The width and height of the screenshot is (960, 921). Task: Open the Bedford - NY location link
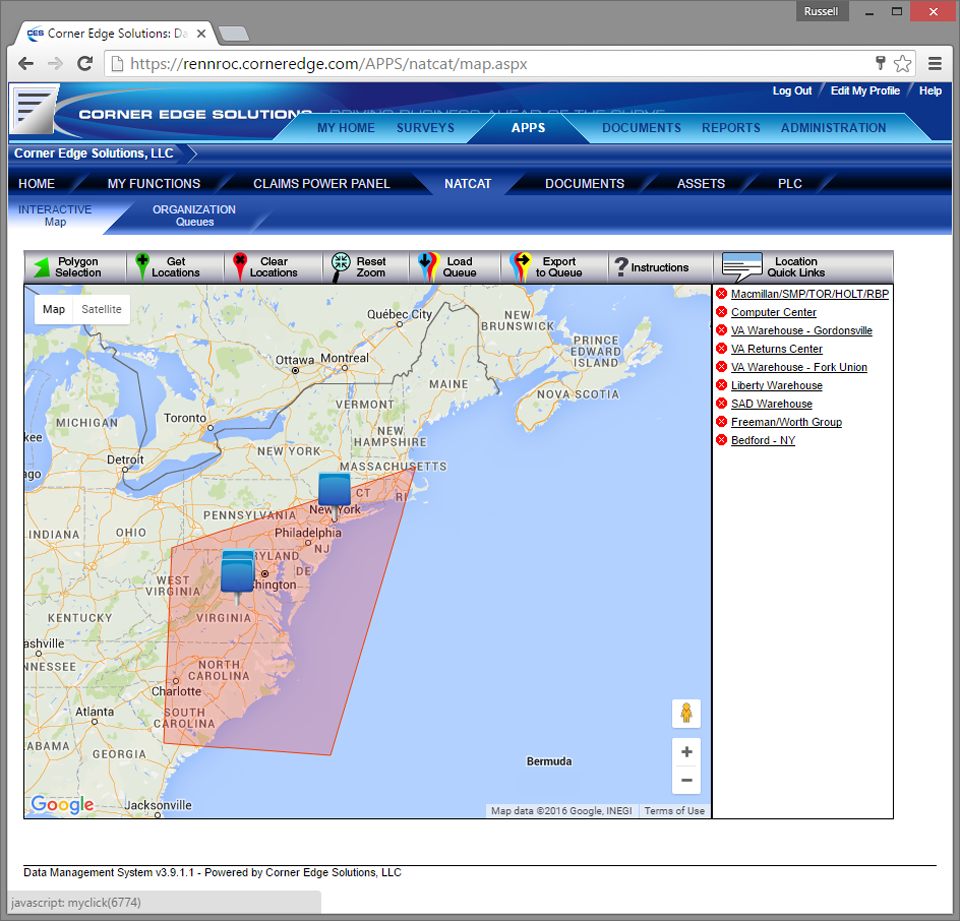(x=763, y=441)
